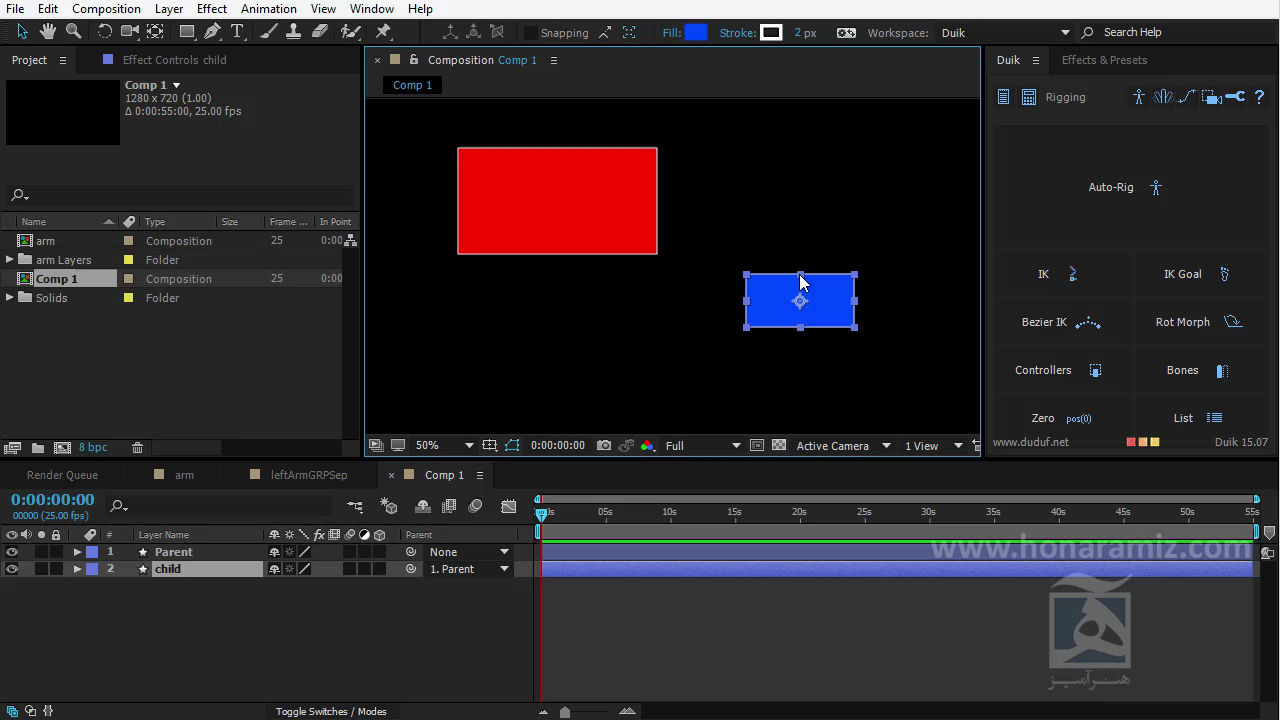Toggle mask and shape path visibility
1280x720 pixels.
[x=512, y=446]
